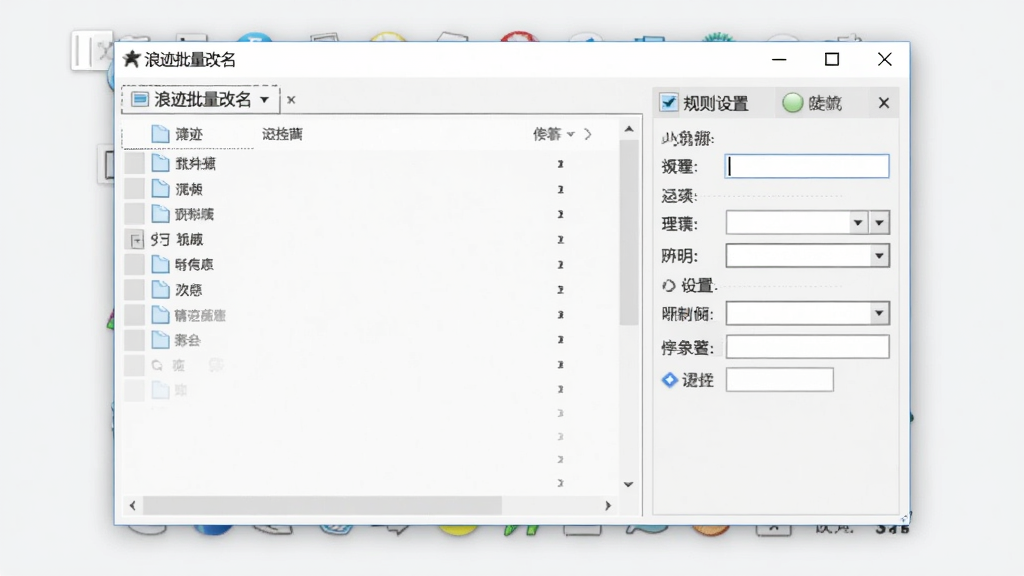Click the horizontal scrollbar's right arrow
Viewport: 1024px width, 576px height.
coord(608,505)
